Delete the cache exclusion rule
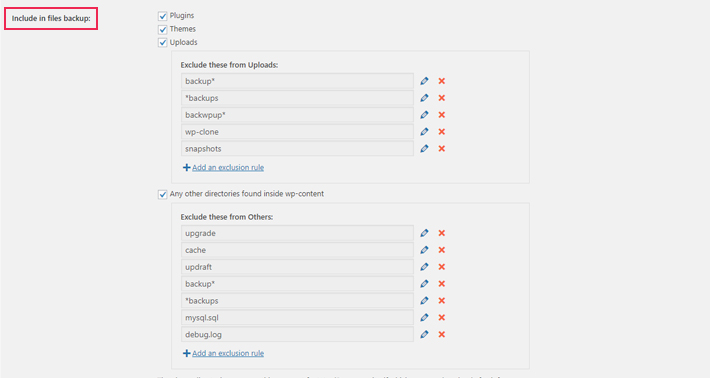This screenshot has height=378, width=710. point(441,250)
